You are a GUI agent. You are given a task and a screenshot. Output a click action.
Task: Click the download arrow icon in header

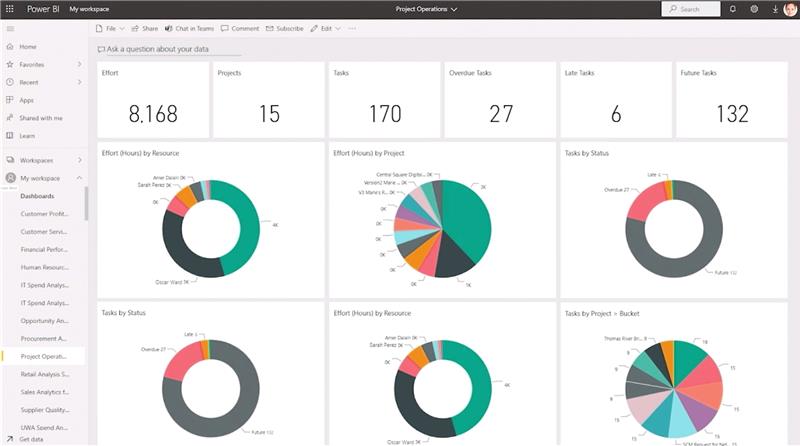(775, 9)
